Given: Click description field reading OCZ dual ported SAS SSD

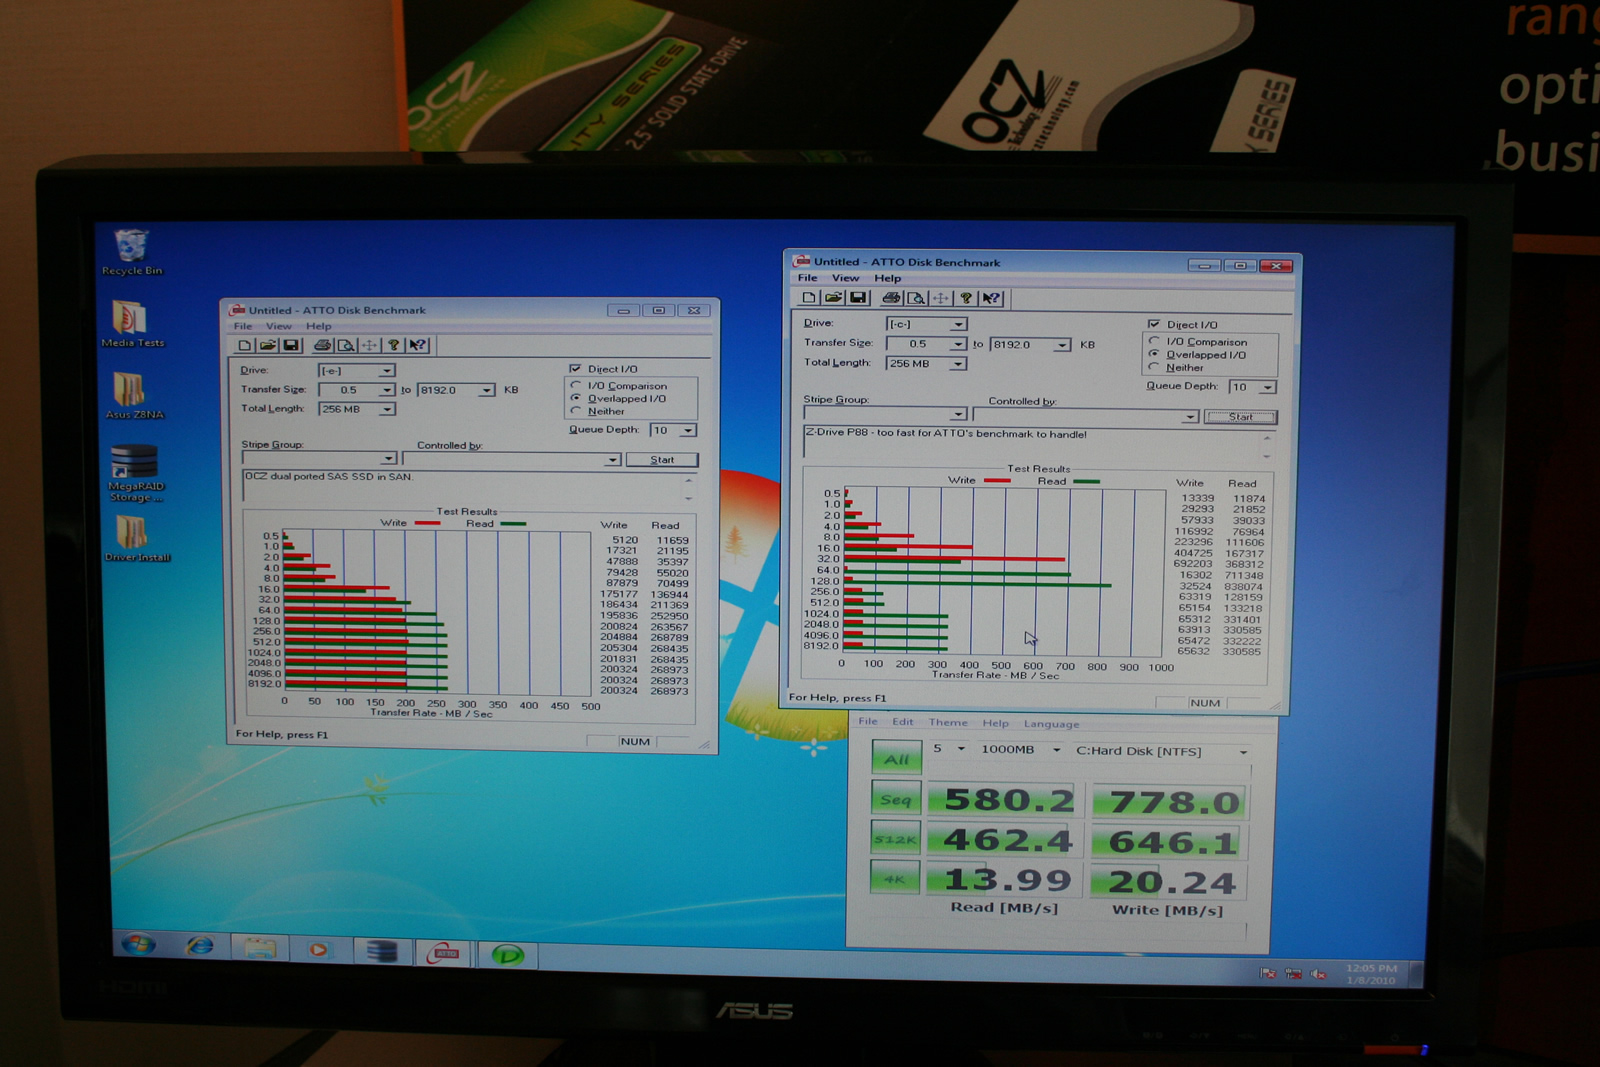Looking at the screenshot, I should click(469, 486).
